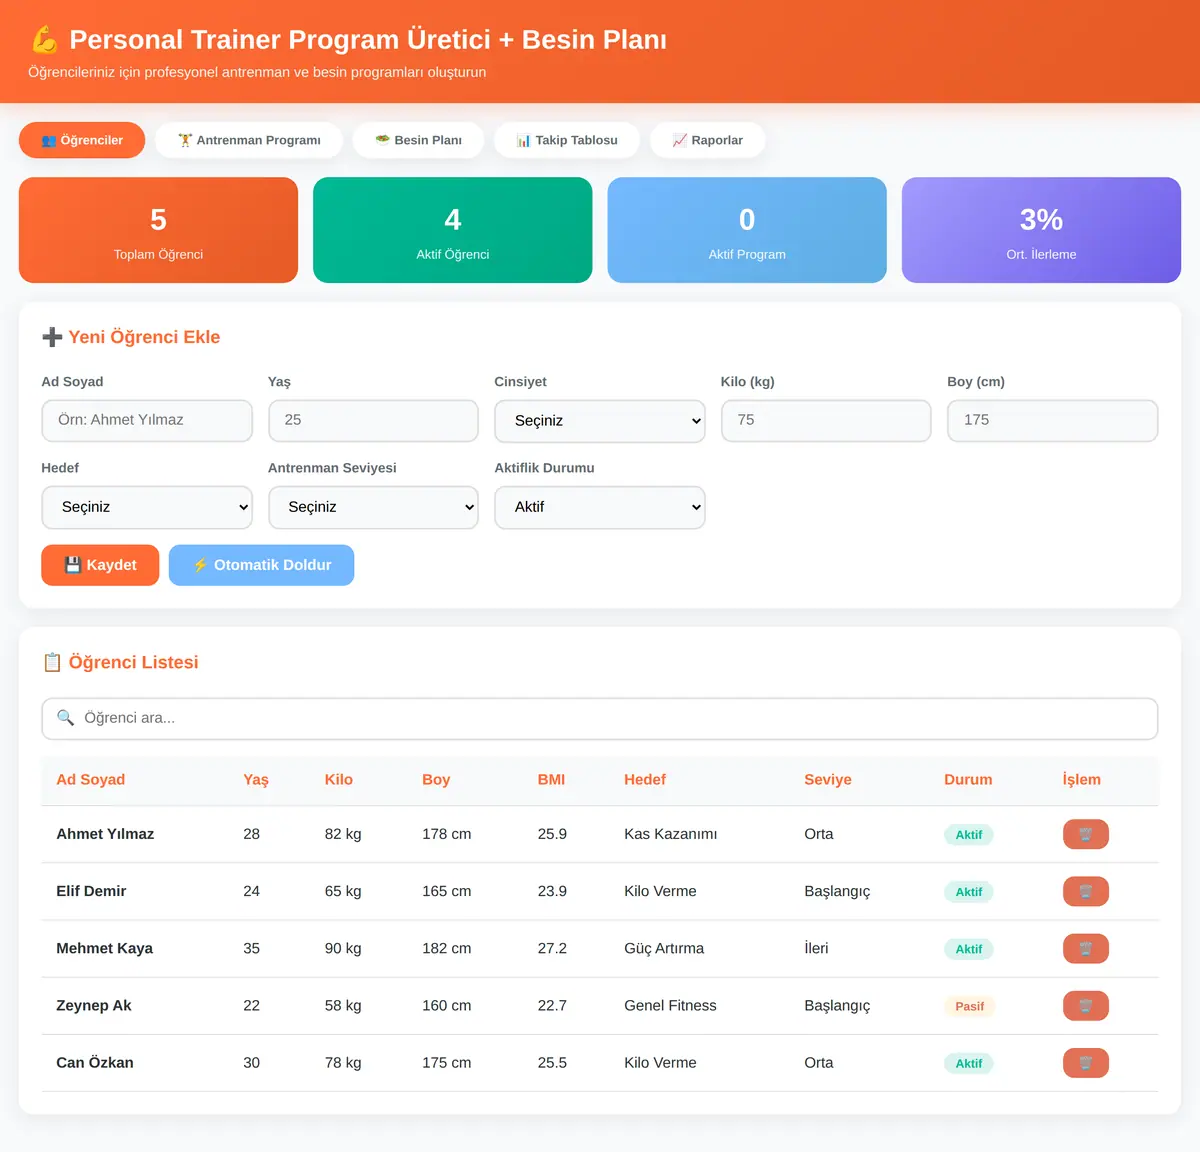Open the Raporlar tab
1200x1152 pixels.
pyautogui.click(x=708, y=140)
